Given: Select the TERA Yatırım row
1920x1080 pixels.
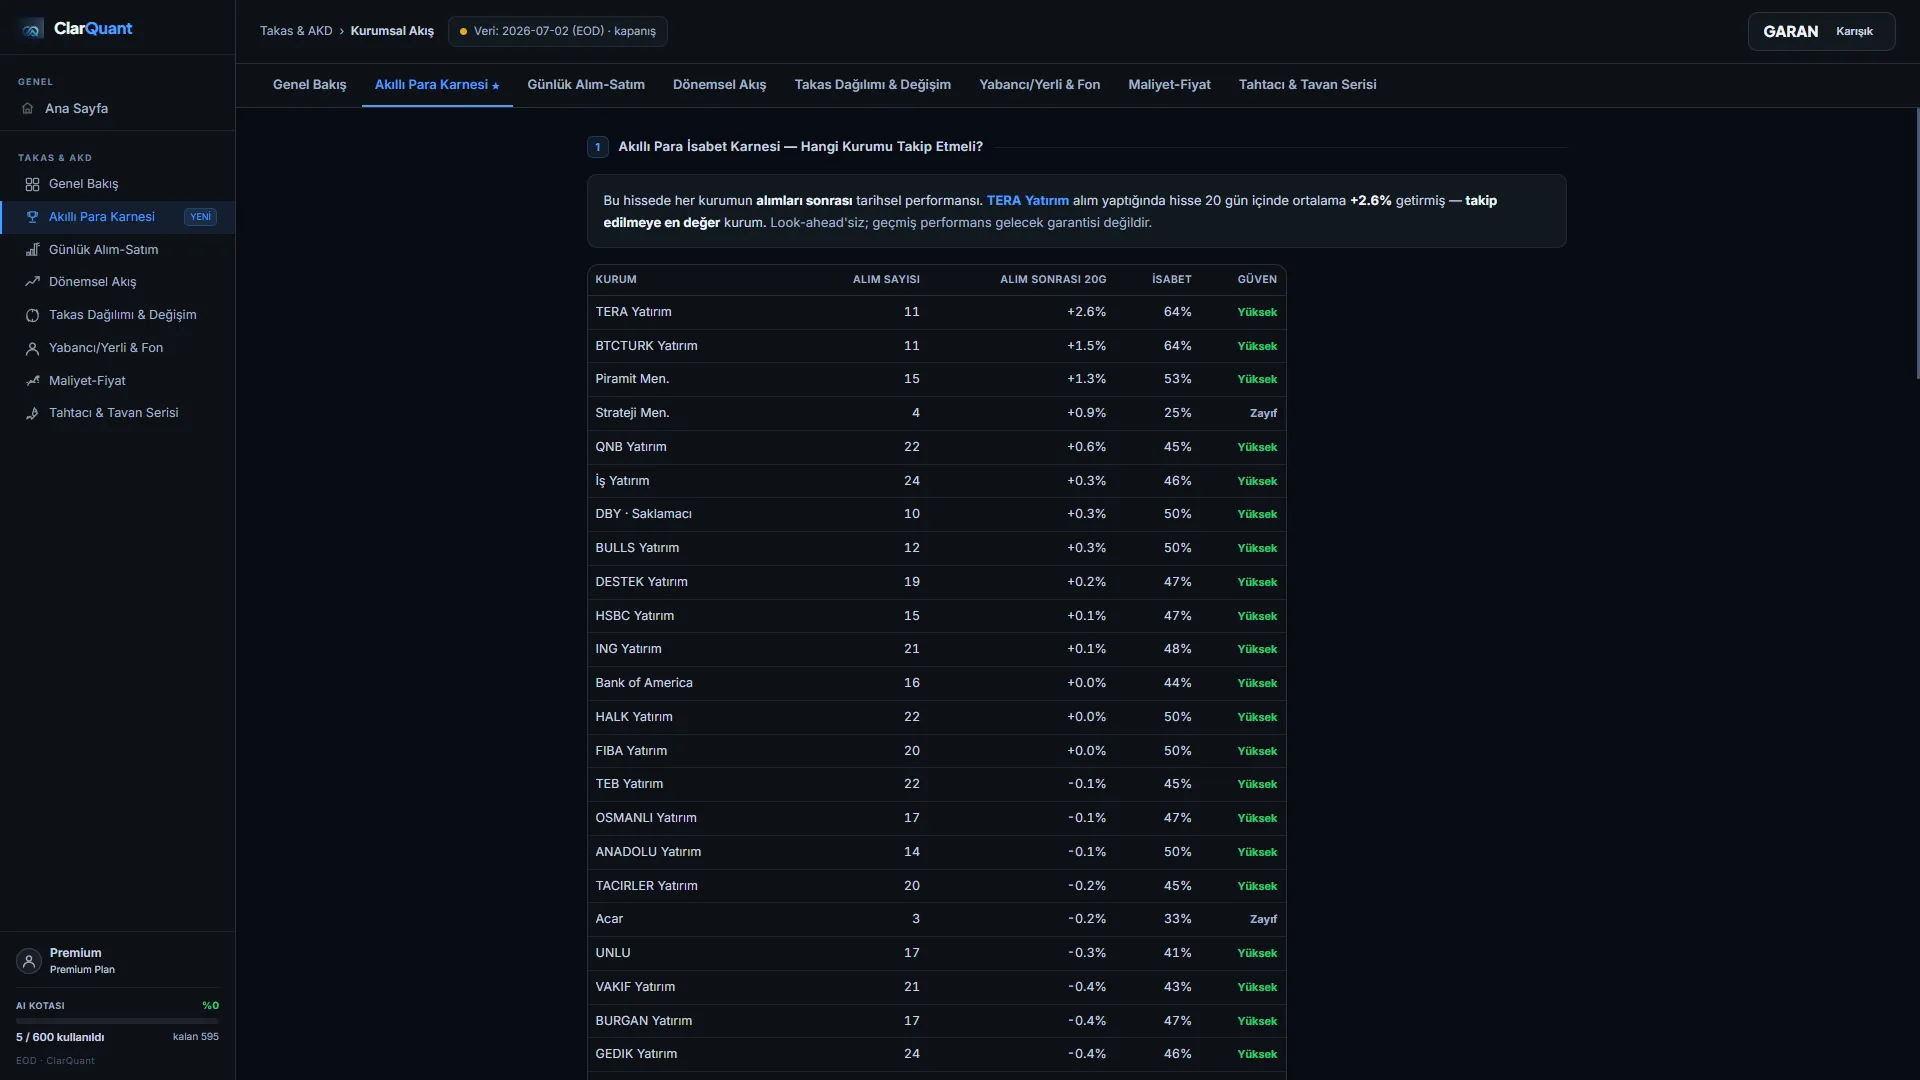Looking at the screenshot, I should (x=936, y=312).
